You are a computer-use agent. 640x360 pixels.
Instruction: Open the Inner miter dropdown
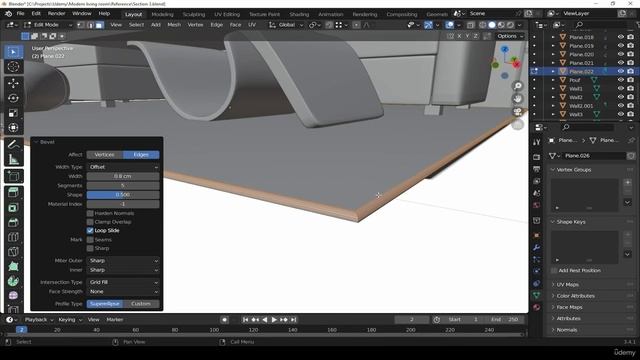123,270
